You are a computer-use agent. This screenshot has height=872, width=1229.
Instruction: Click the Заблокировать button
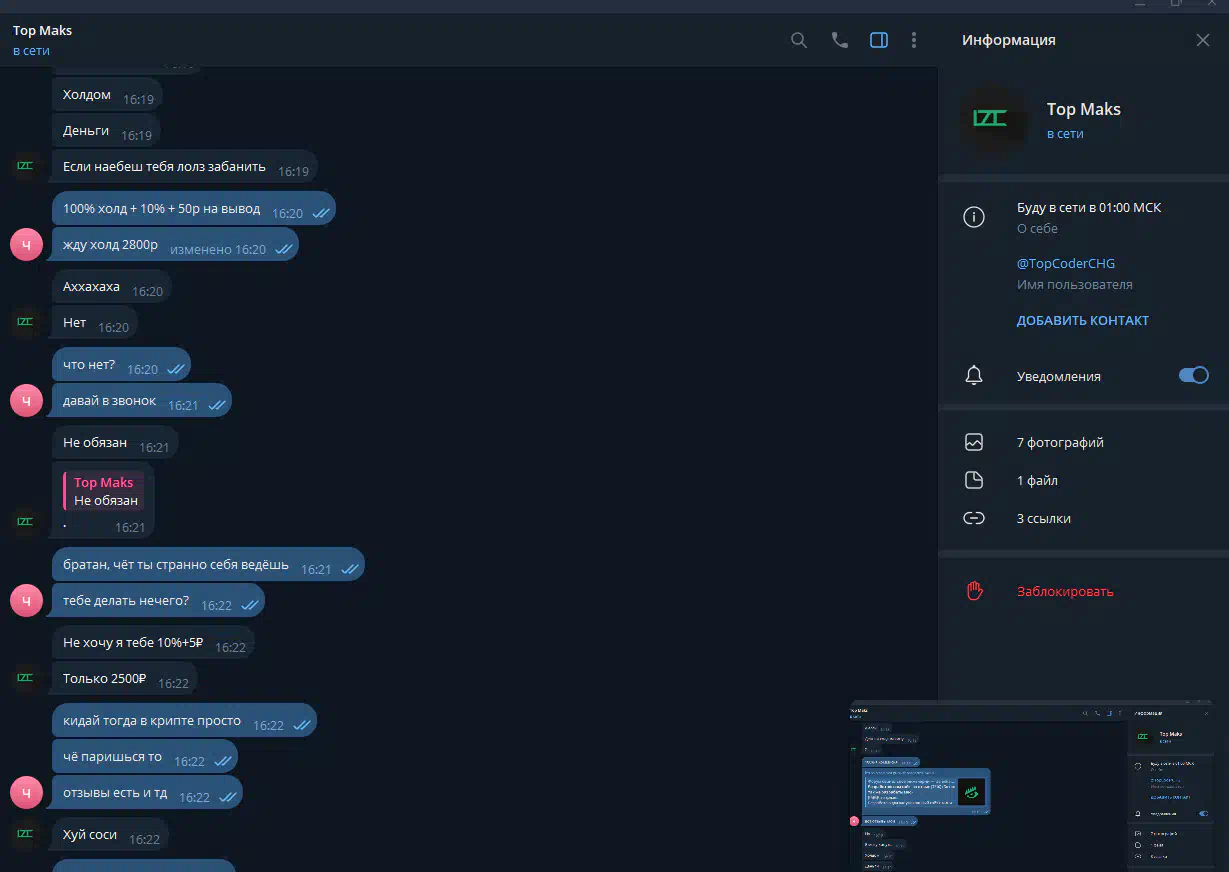1065,591
